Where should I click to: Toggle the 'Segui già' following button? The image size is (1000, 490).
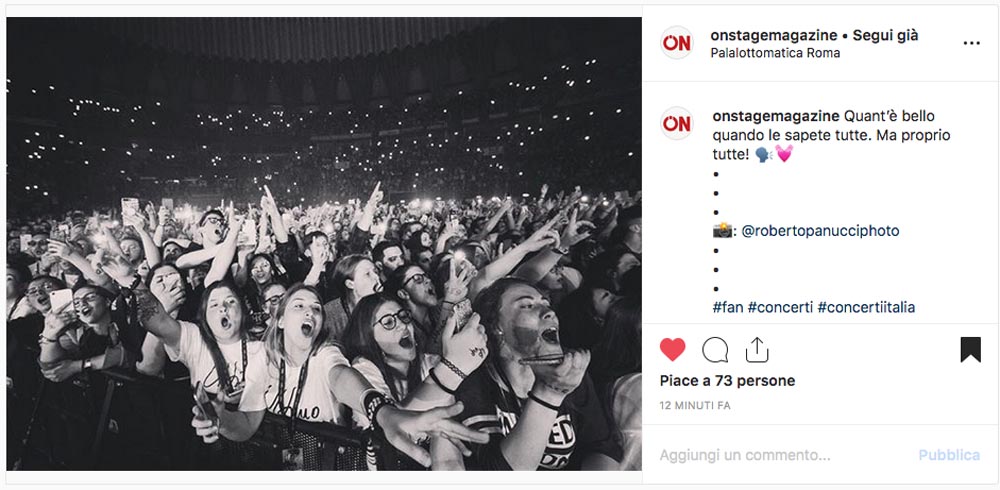click(885, 36)
